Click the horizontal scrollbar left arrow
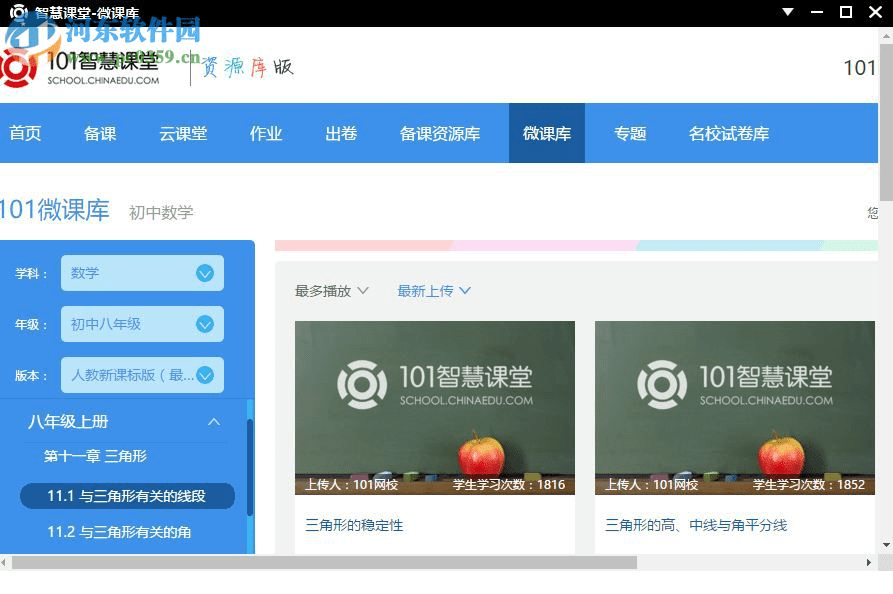 3,563
